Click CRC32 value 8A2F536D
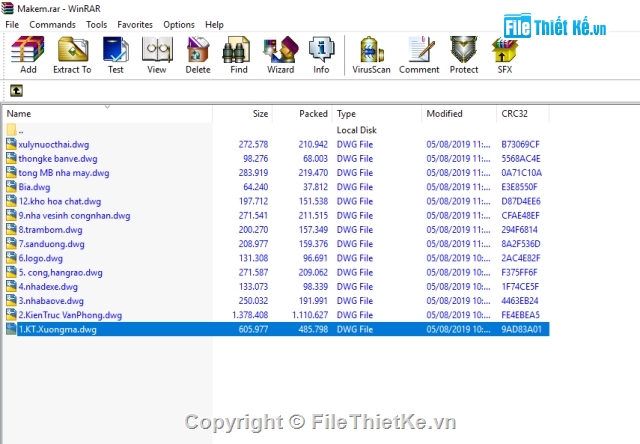This screenshot has width=640, height=444. [x=521, y=244]
